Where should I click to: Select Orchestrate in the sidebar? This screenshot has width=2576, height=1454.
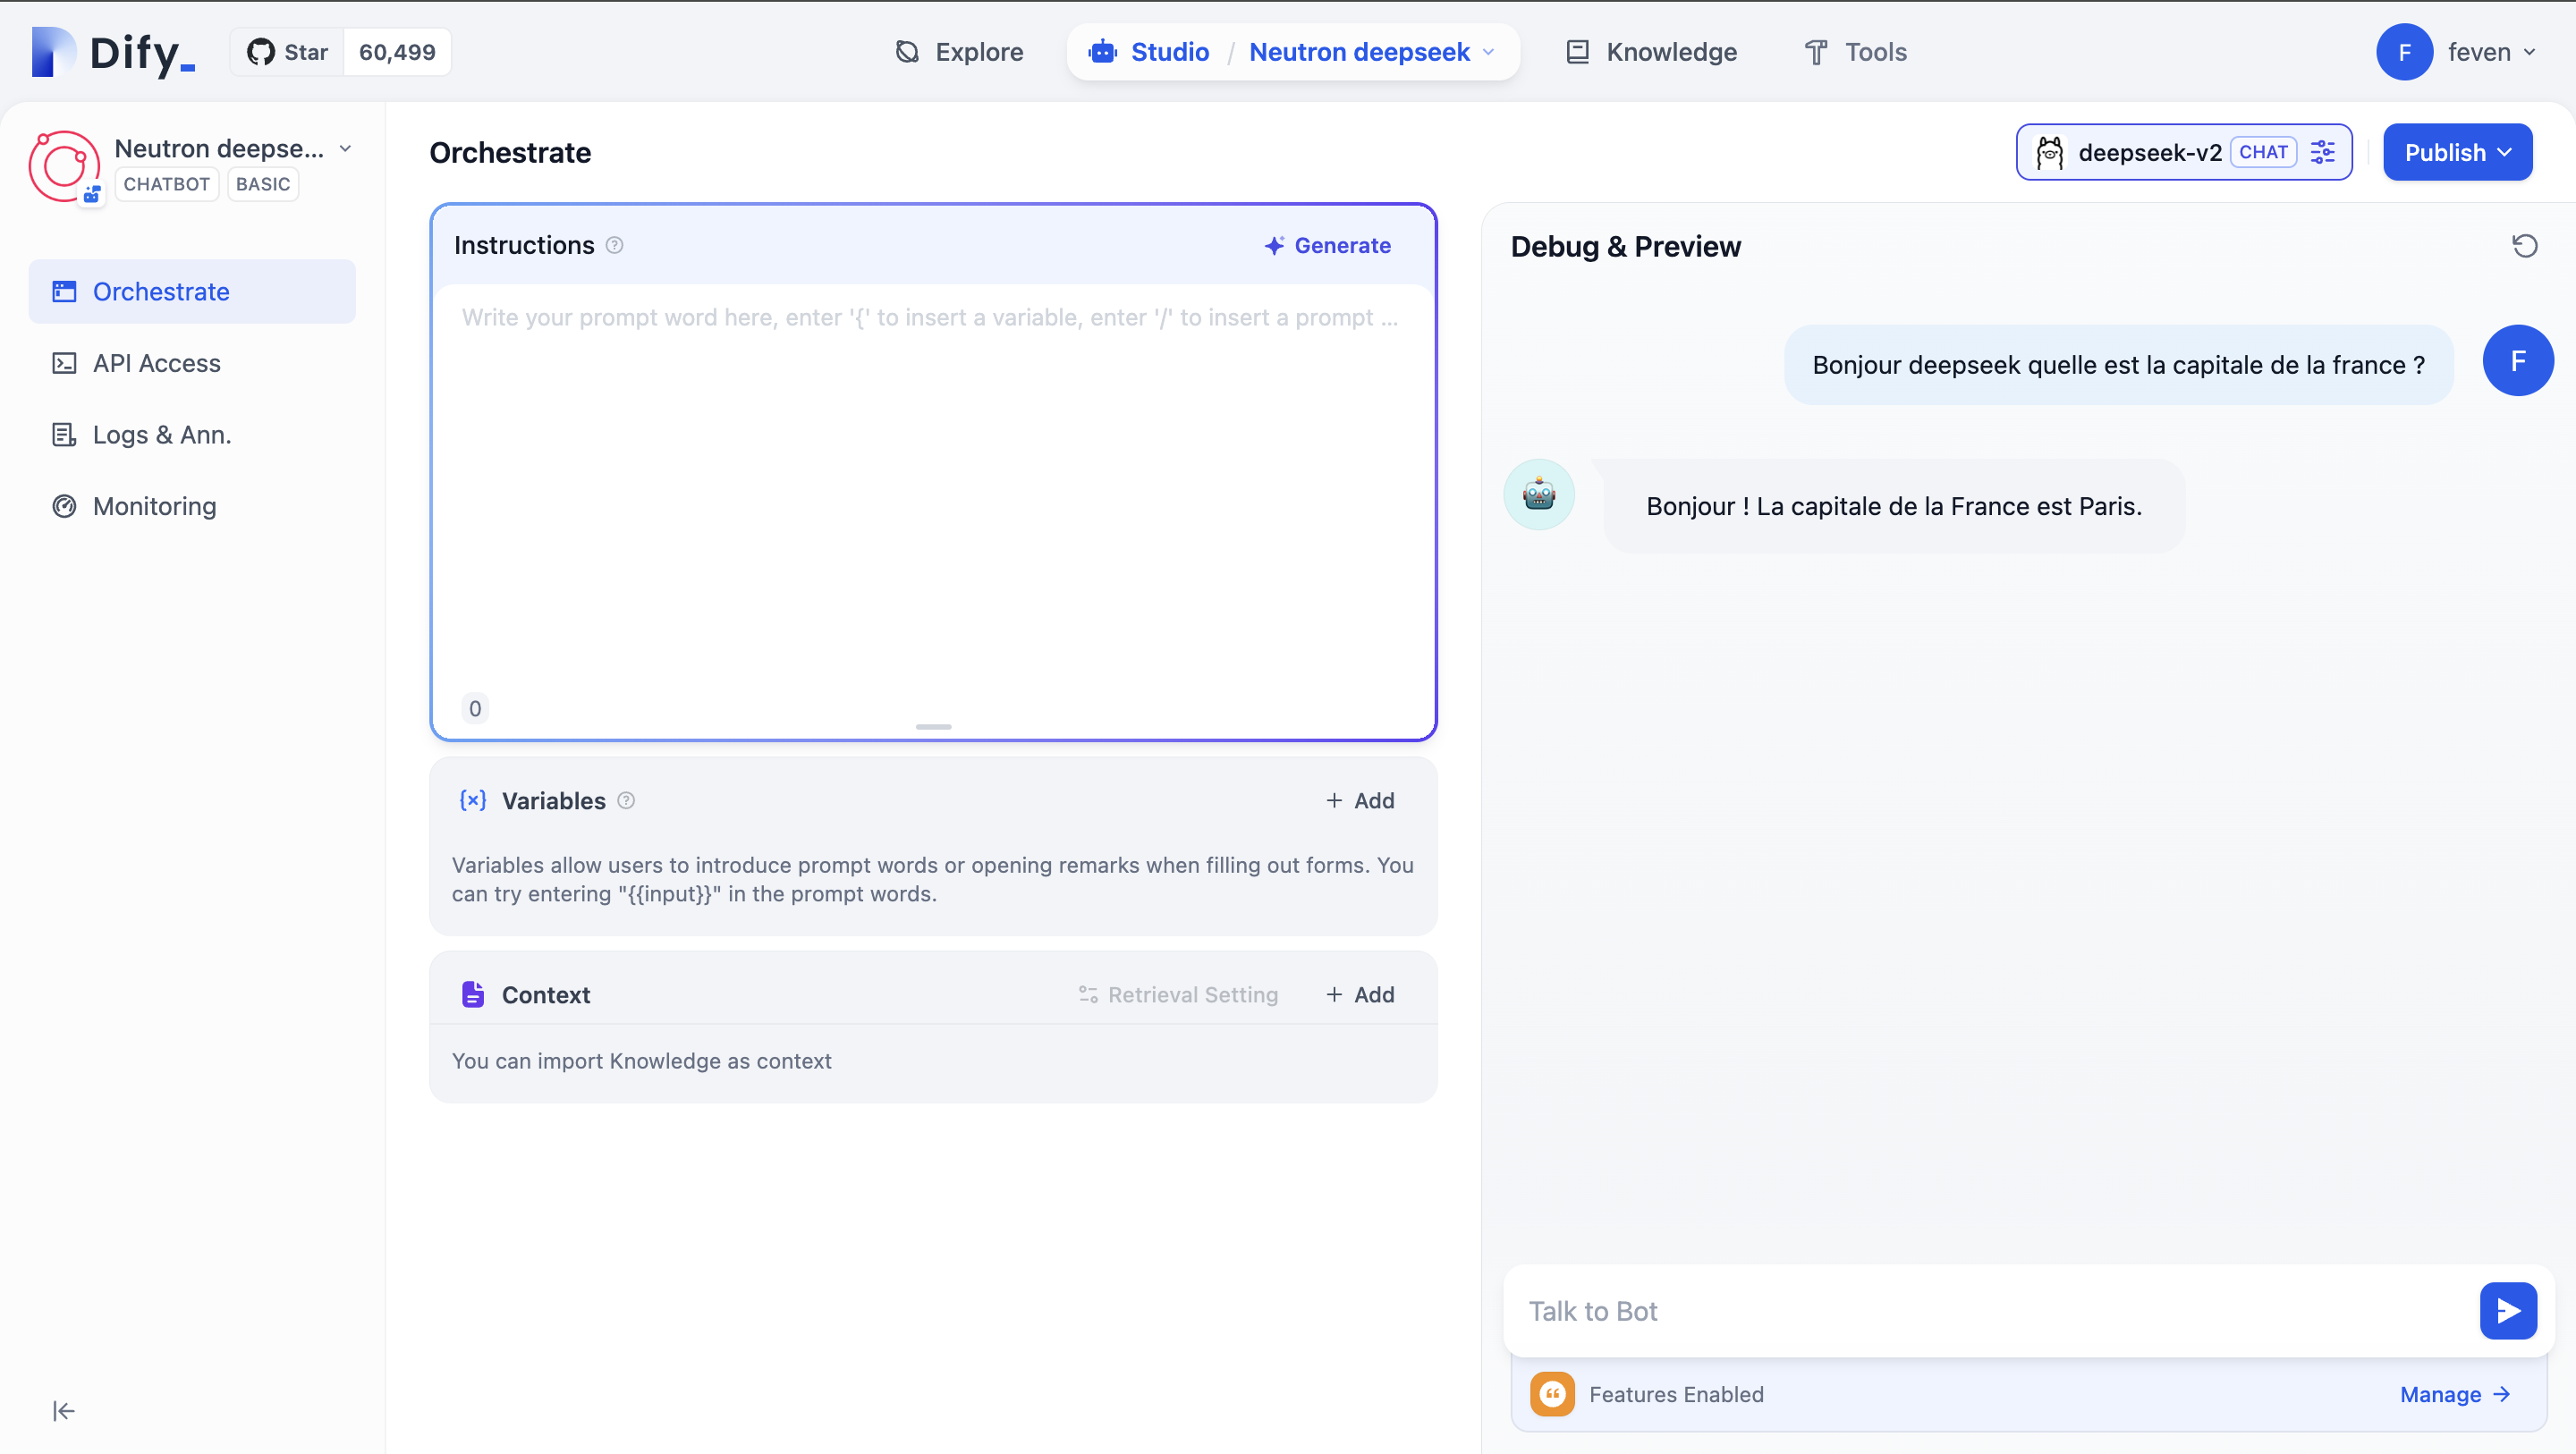(x=192, y=291)
